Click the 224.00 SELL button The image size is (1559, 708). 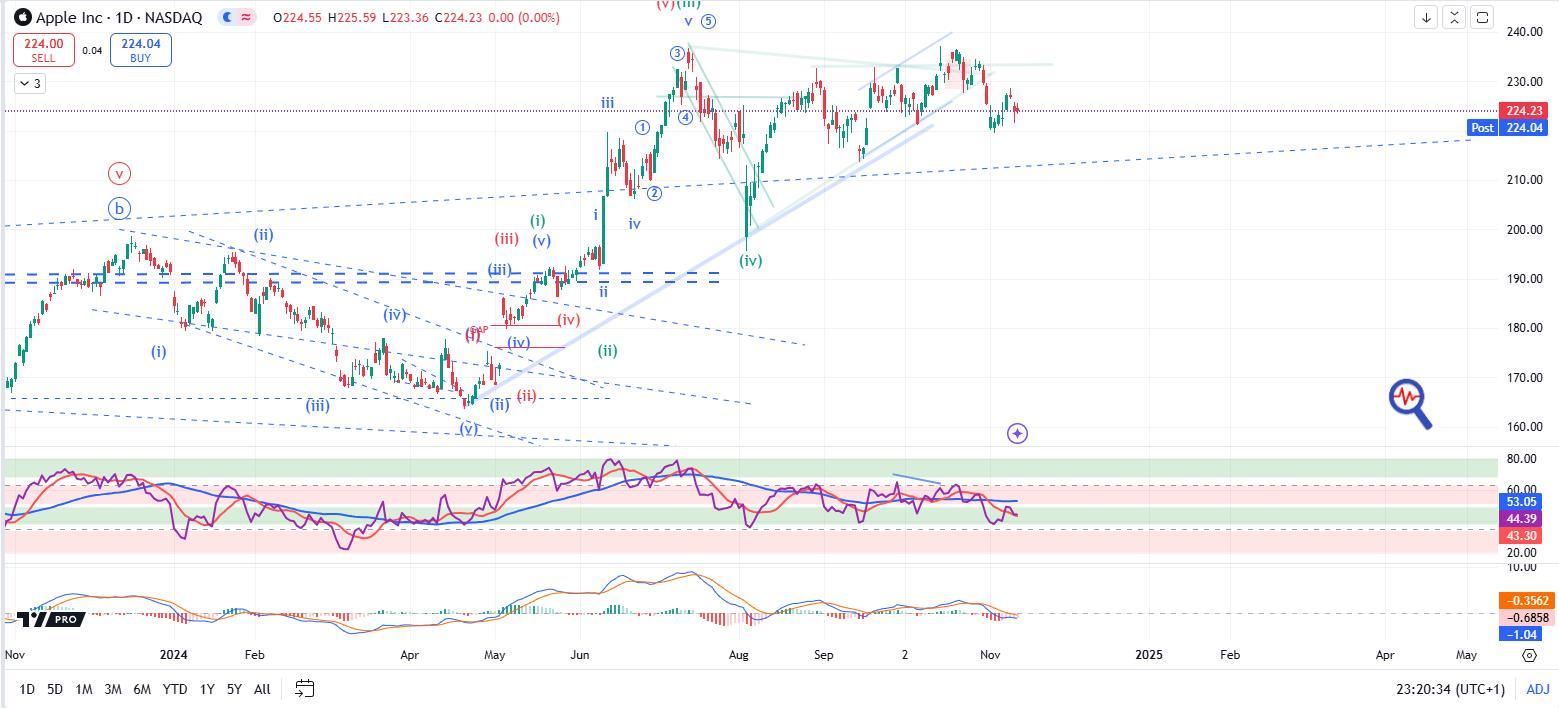[44, 50]
